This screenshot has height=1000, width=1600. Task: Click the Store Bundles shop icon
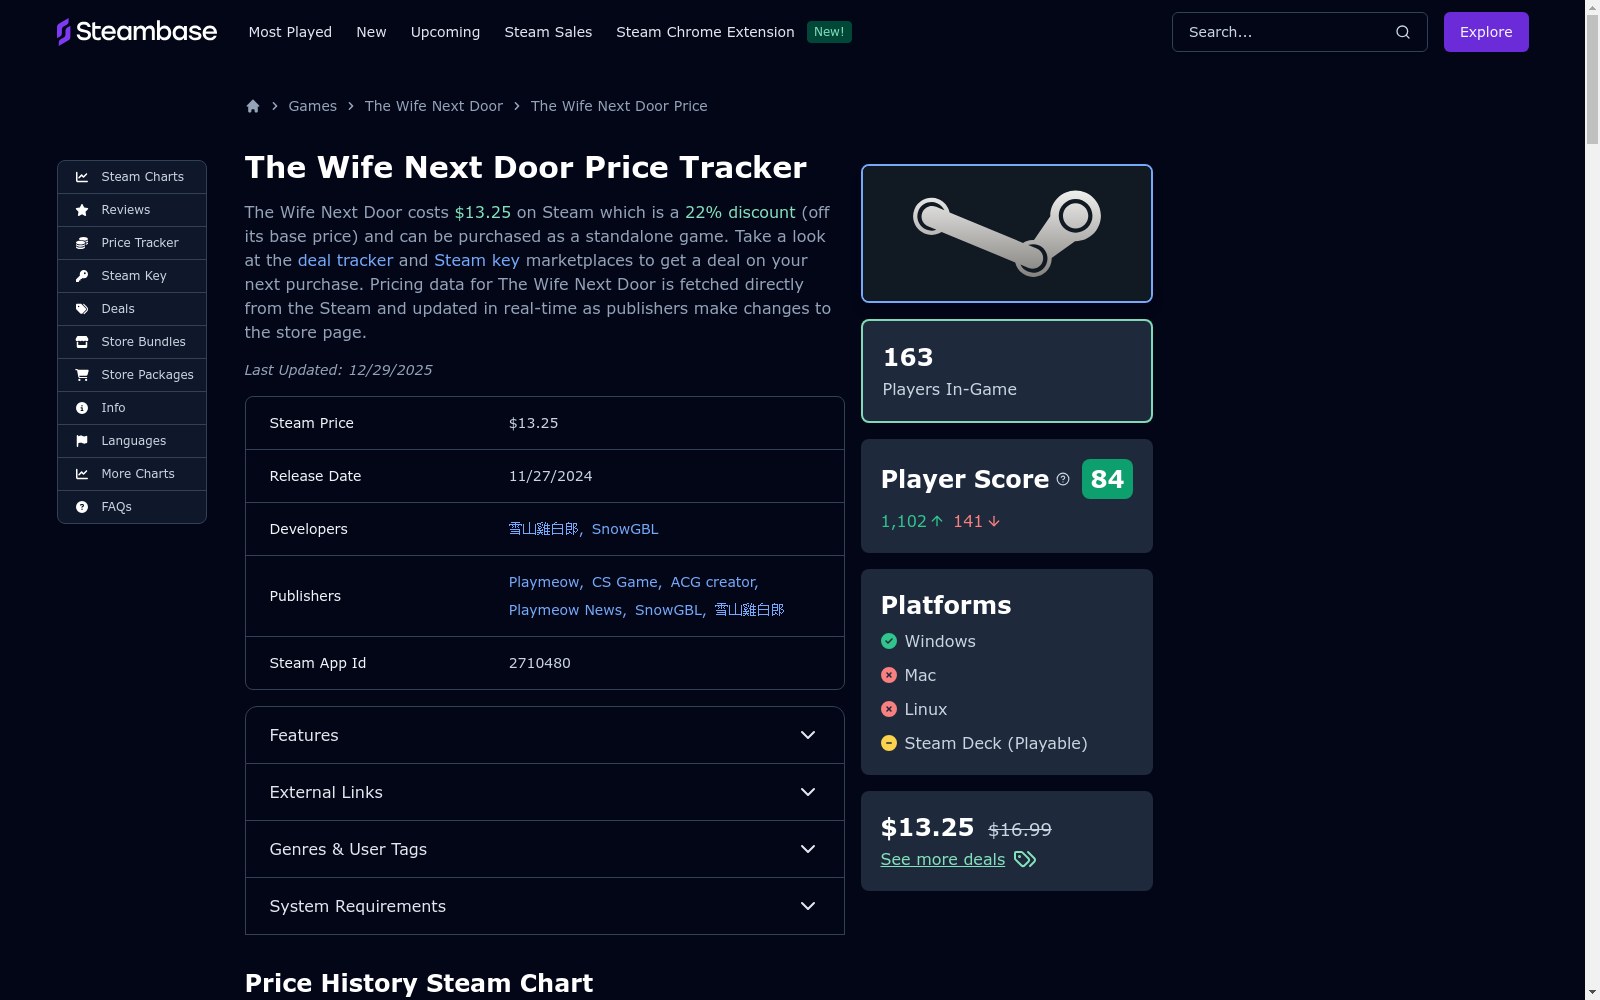pos(82,342)
